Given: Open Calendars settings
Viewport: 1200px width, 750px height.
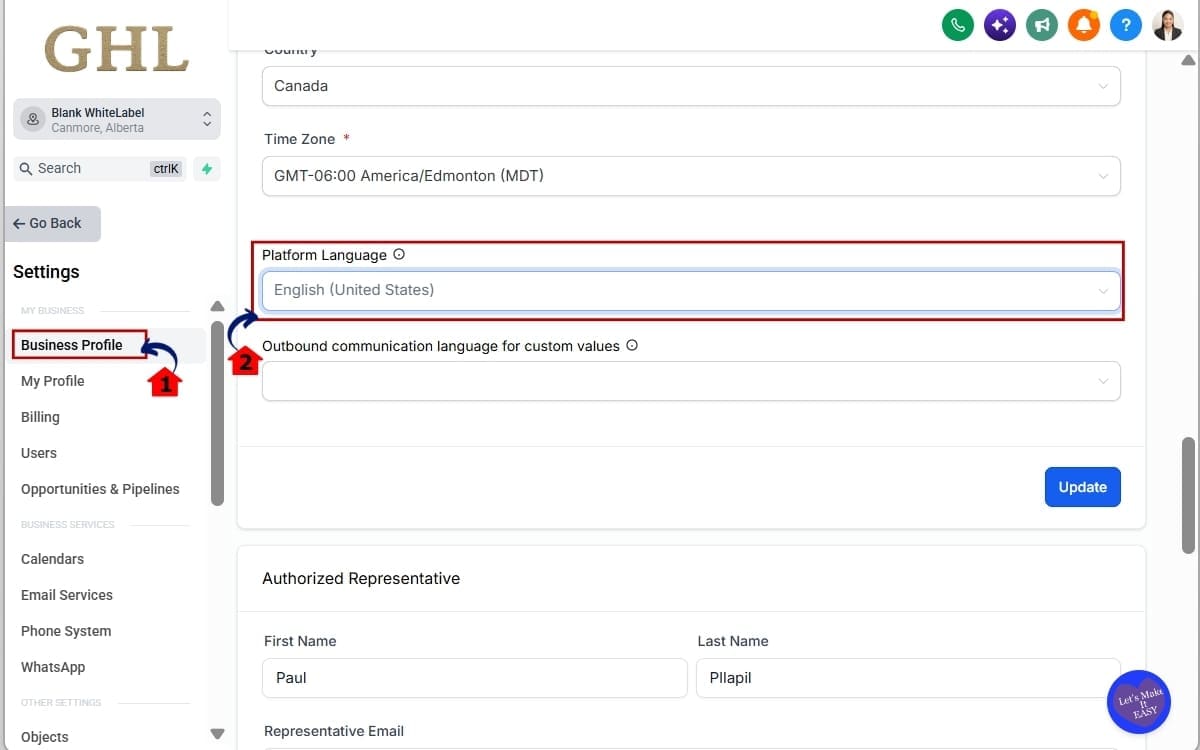Looking at the screenshot, I should pyautogui.click(x=52, y=559).
